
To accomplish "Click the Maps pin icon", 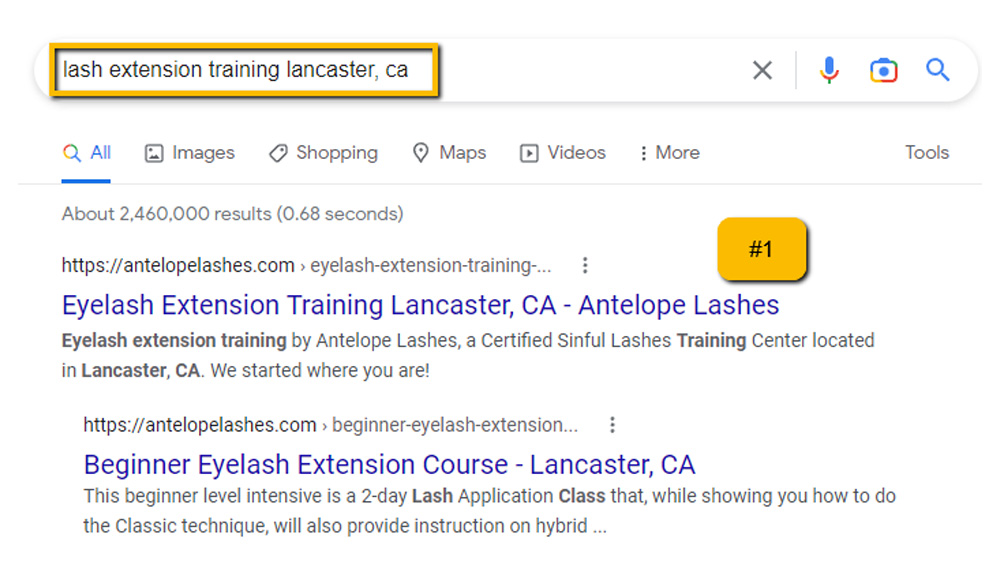I will point(421,153).
